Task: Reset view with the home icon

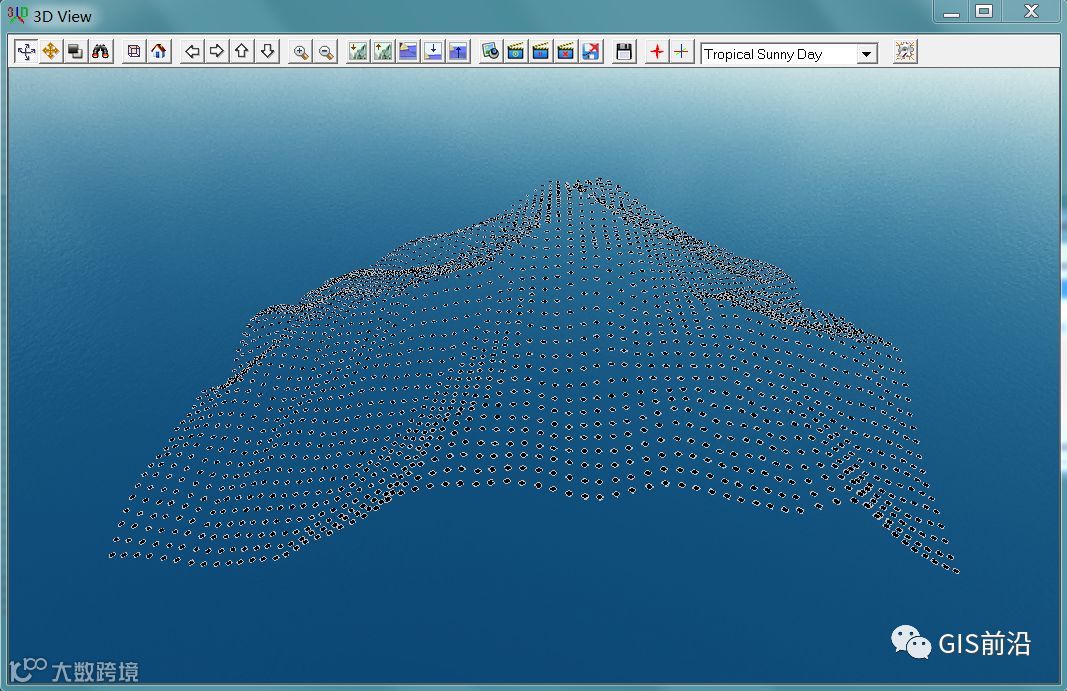Action: point(159,52)
